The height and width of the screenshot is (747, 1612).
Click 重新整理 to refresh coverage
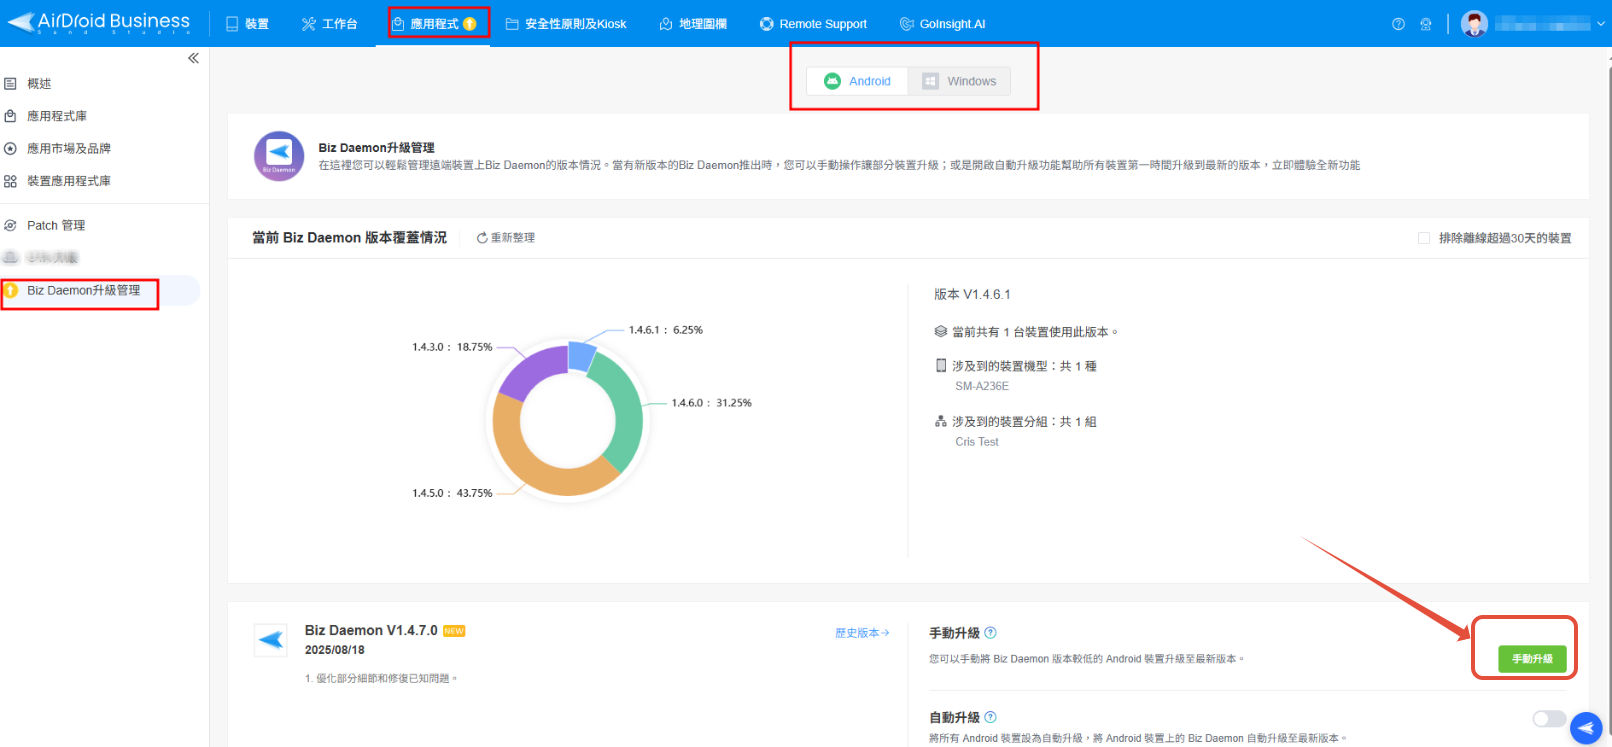coord(506,238)
